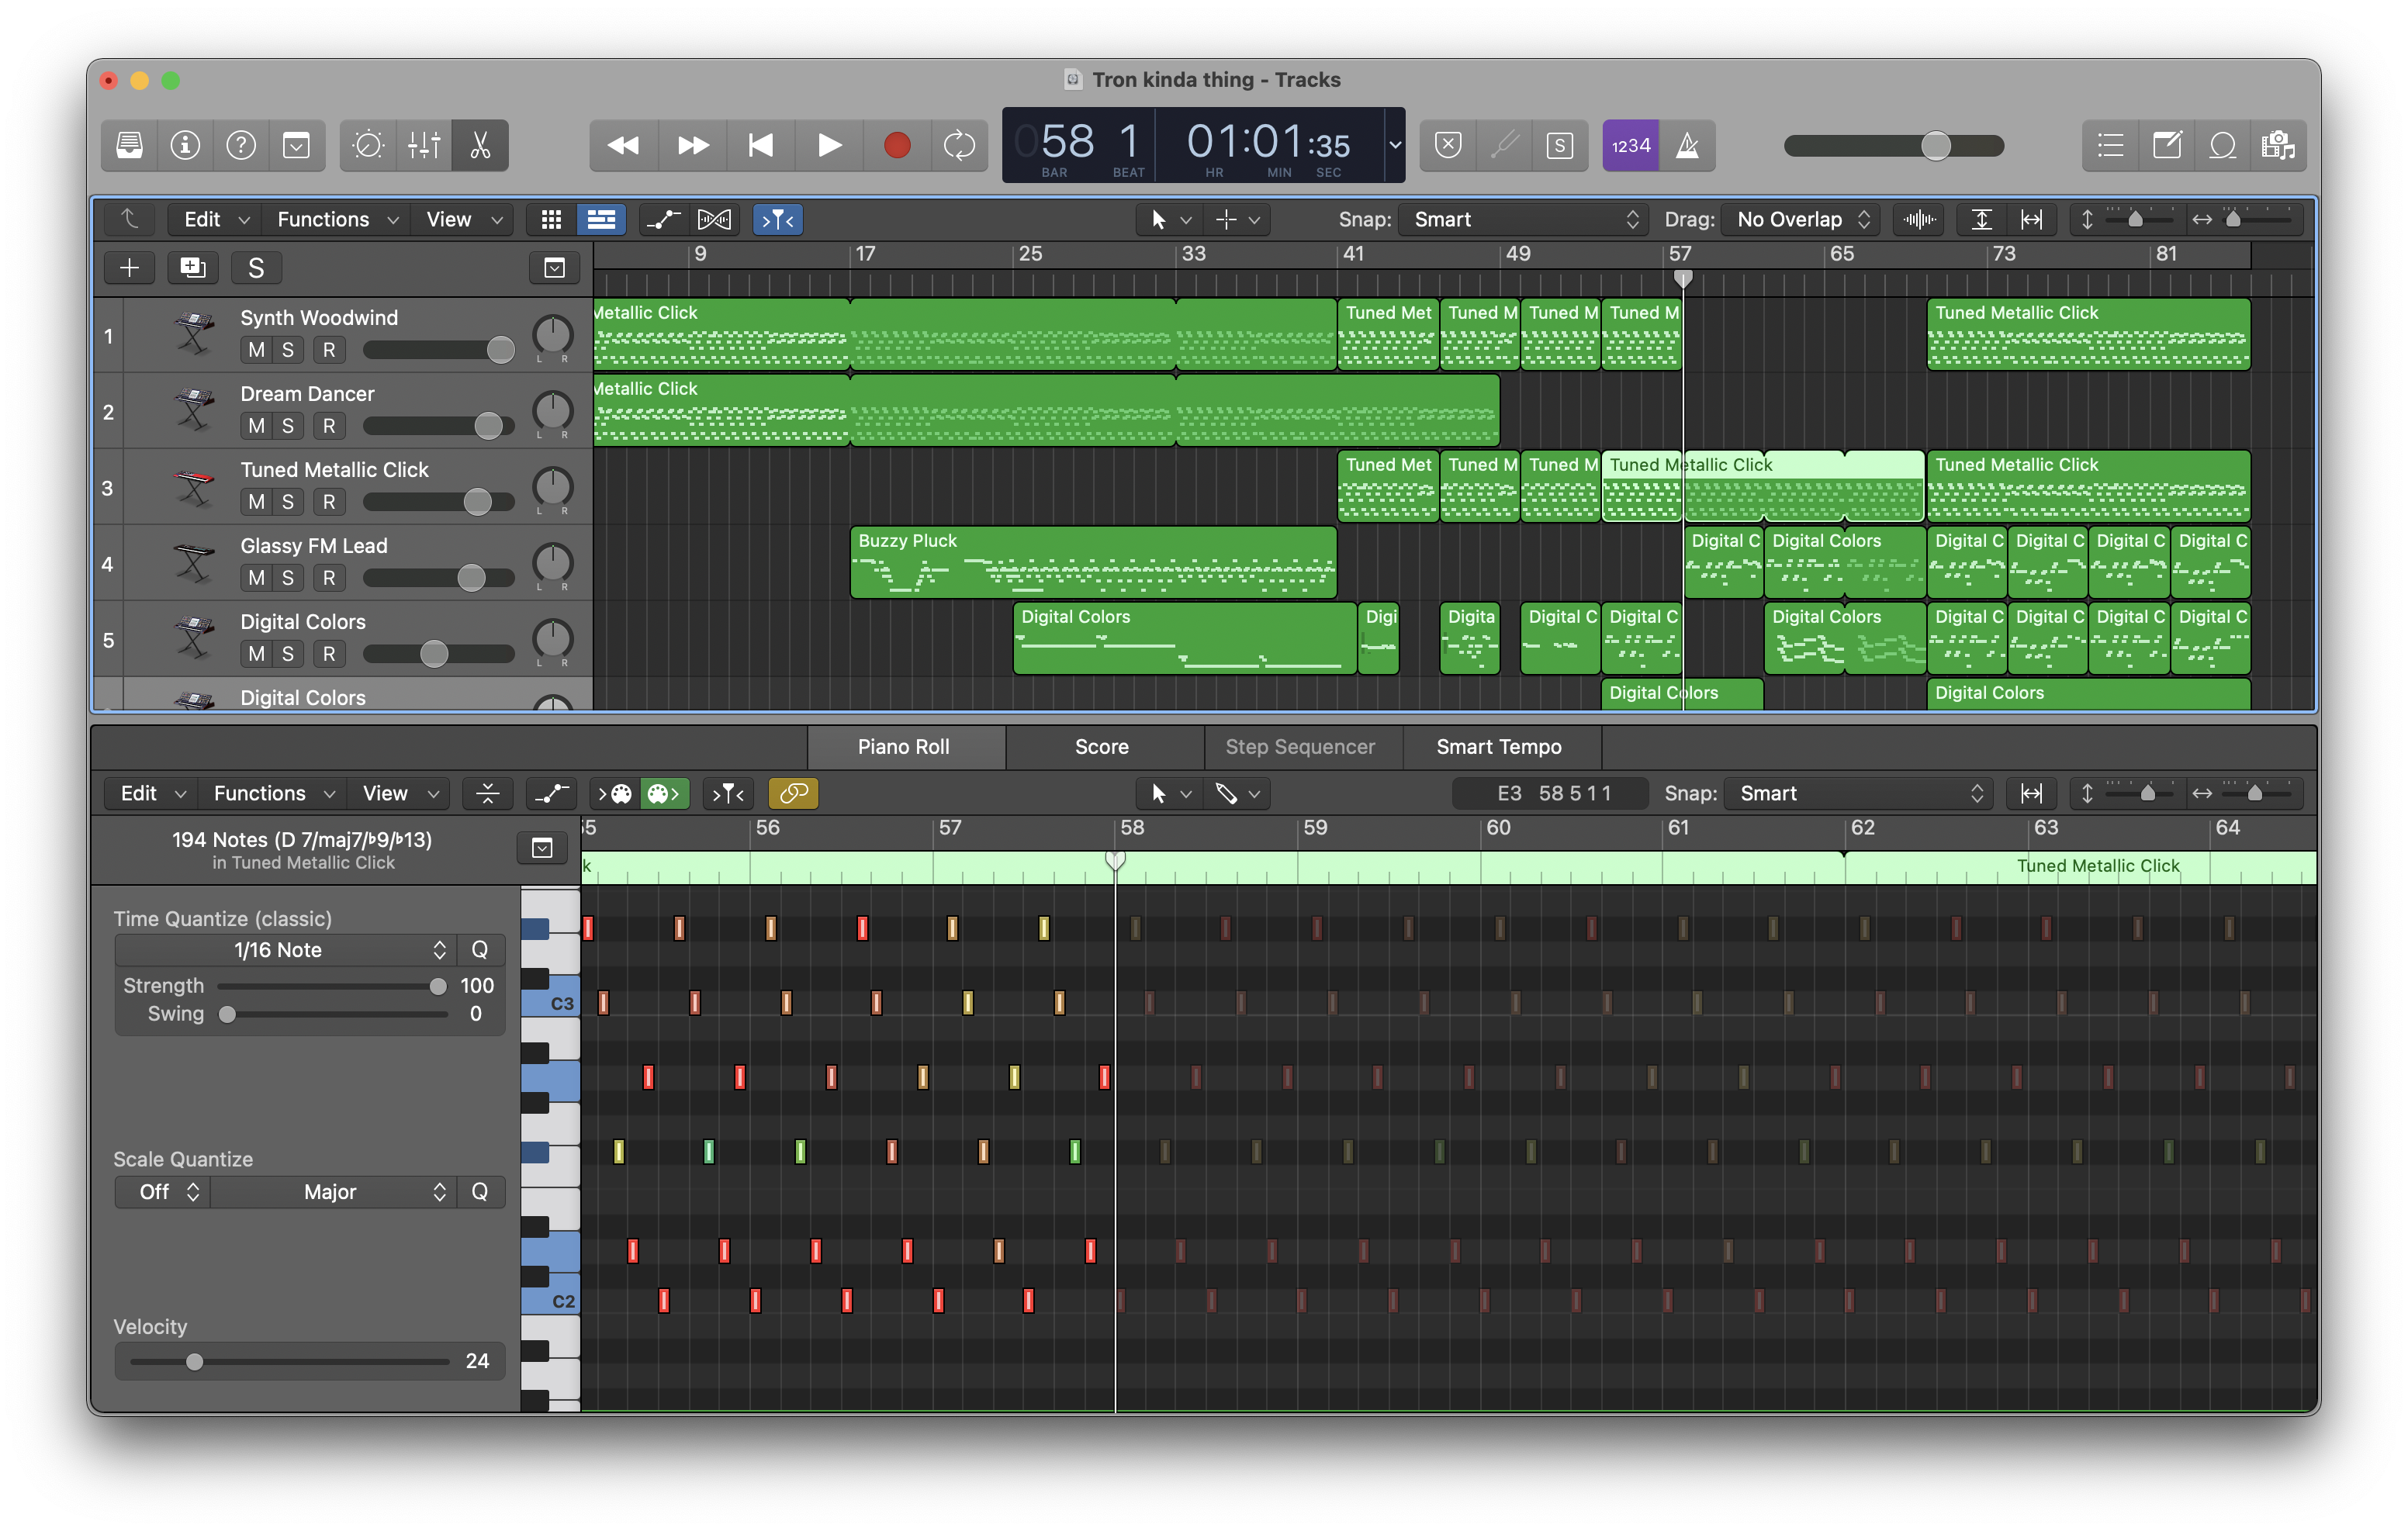Toggle waveform zoom icon
Image resolution: width=2408 pixels, height=1531 pixels.
[x=1919, y=219]
